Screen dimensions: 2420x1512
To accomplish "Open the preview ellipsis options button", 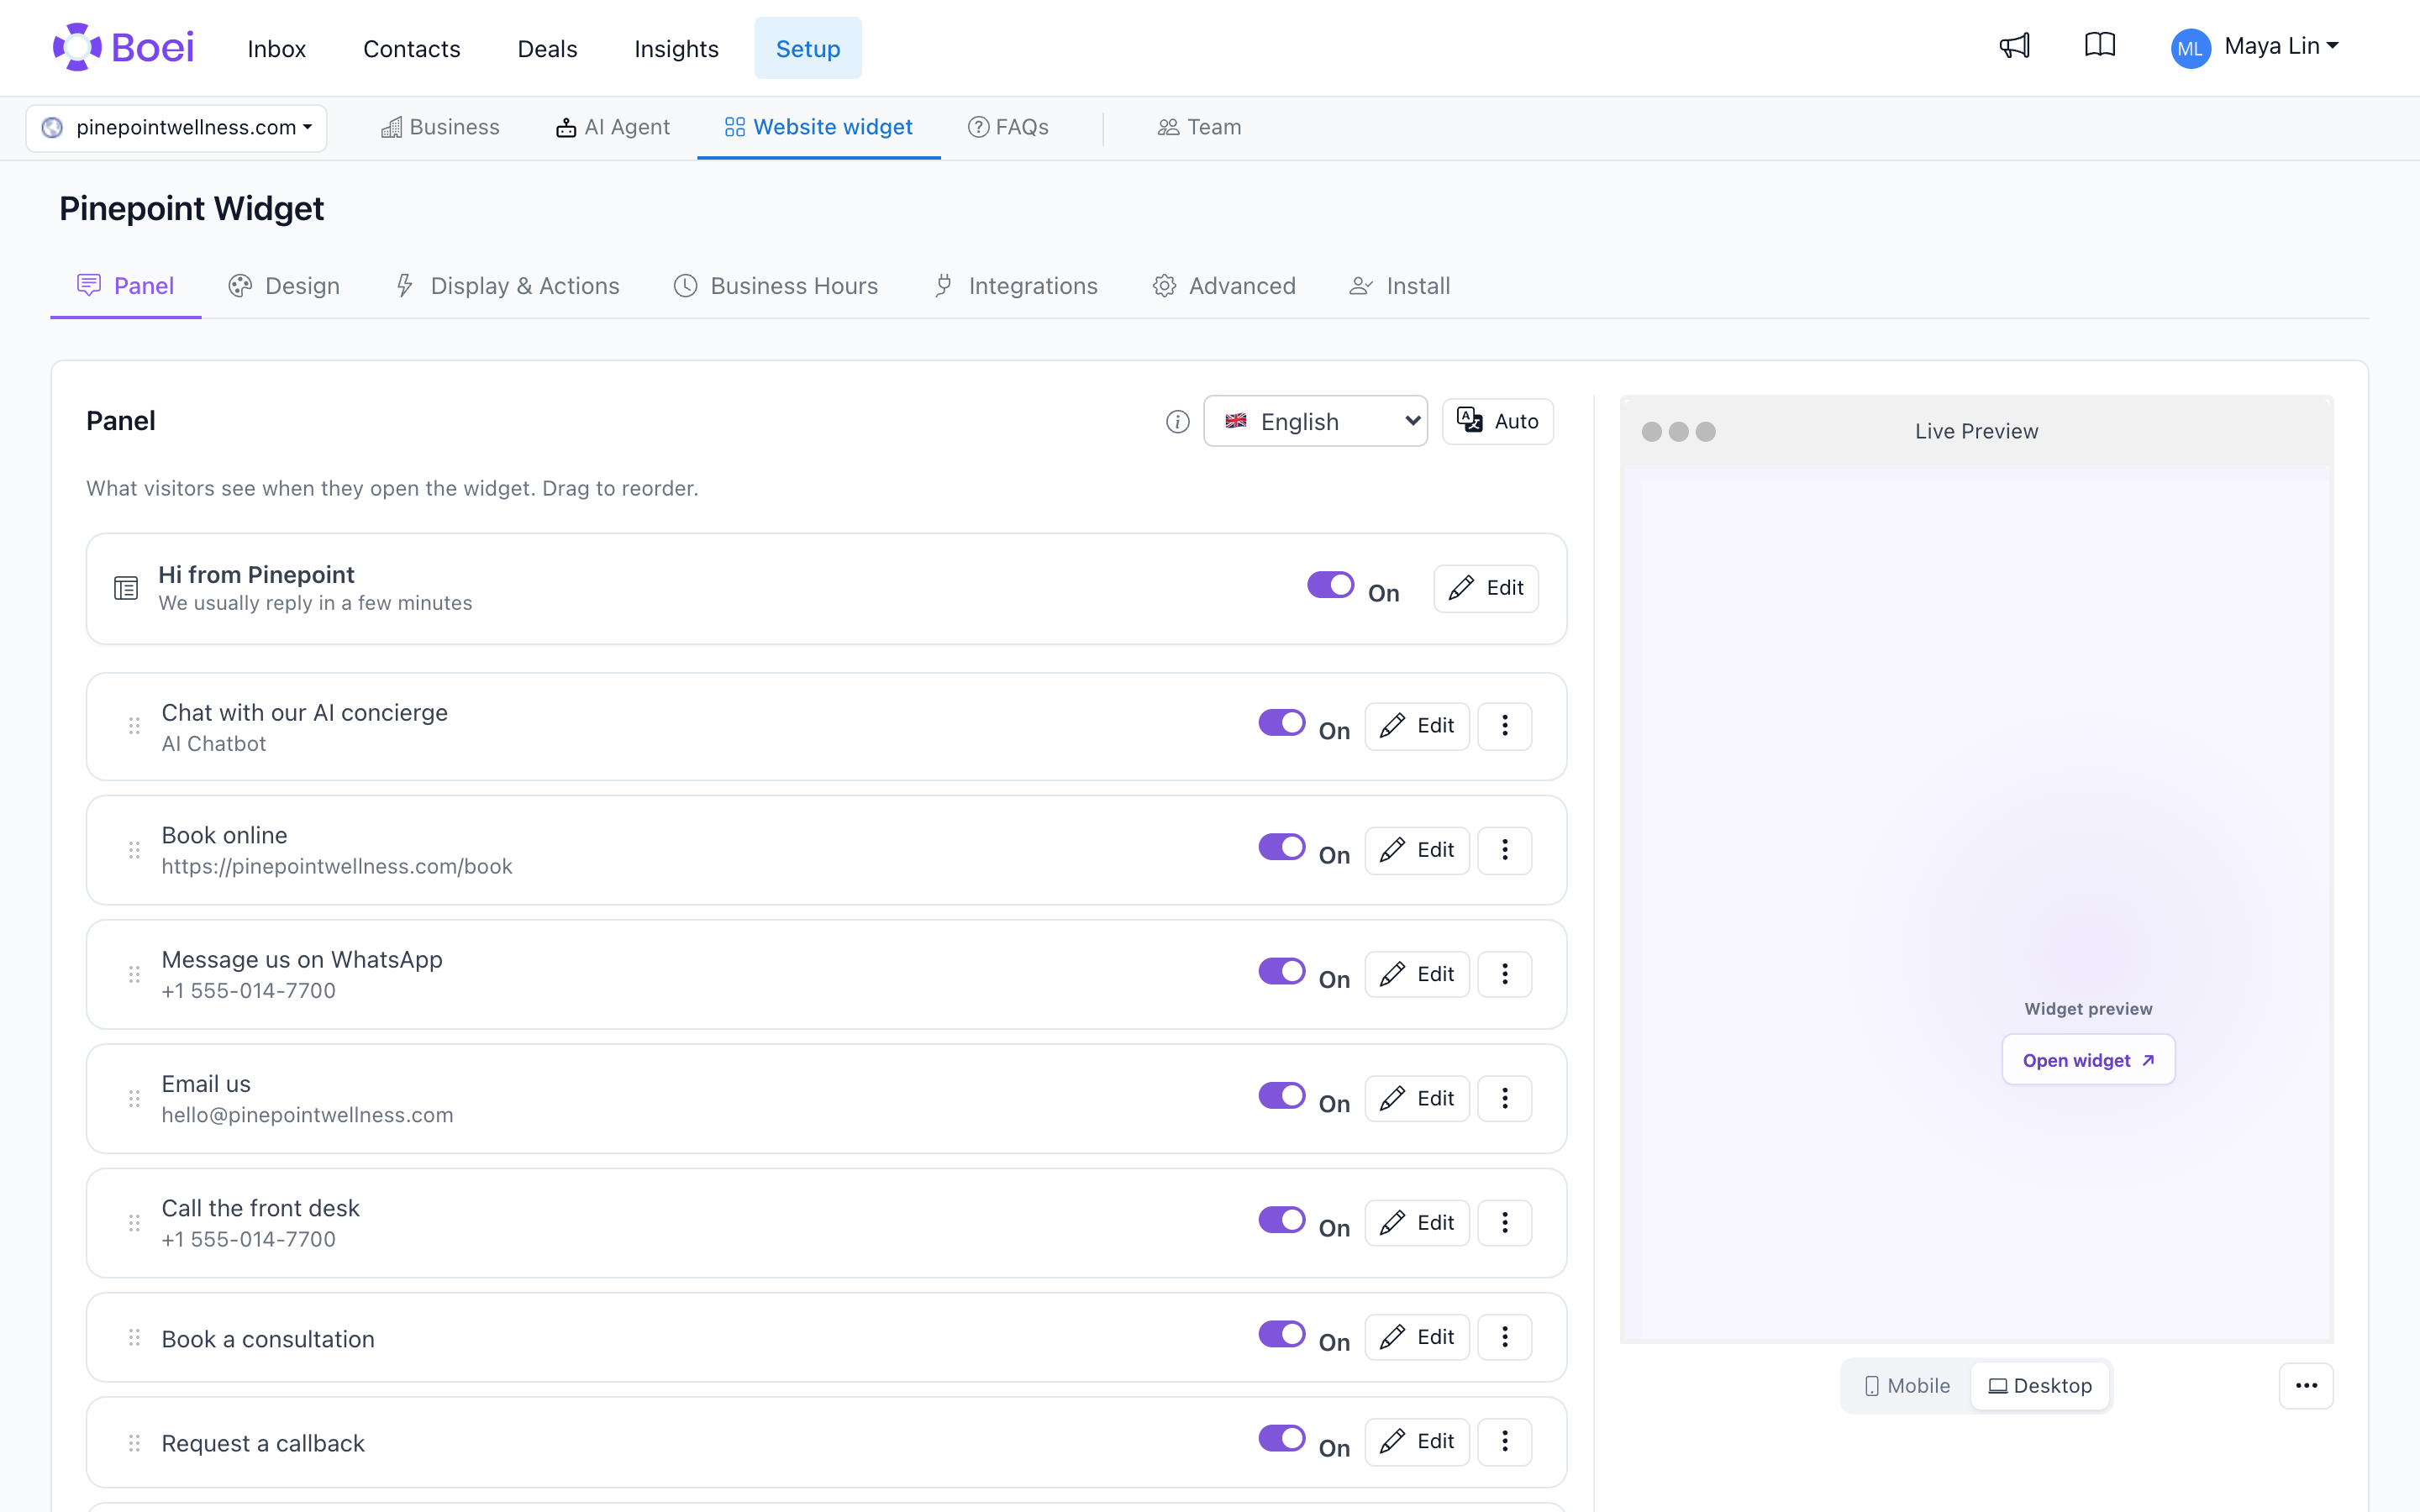I will [2306, 1386].
